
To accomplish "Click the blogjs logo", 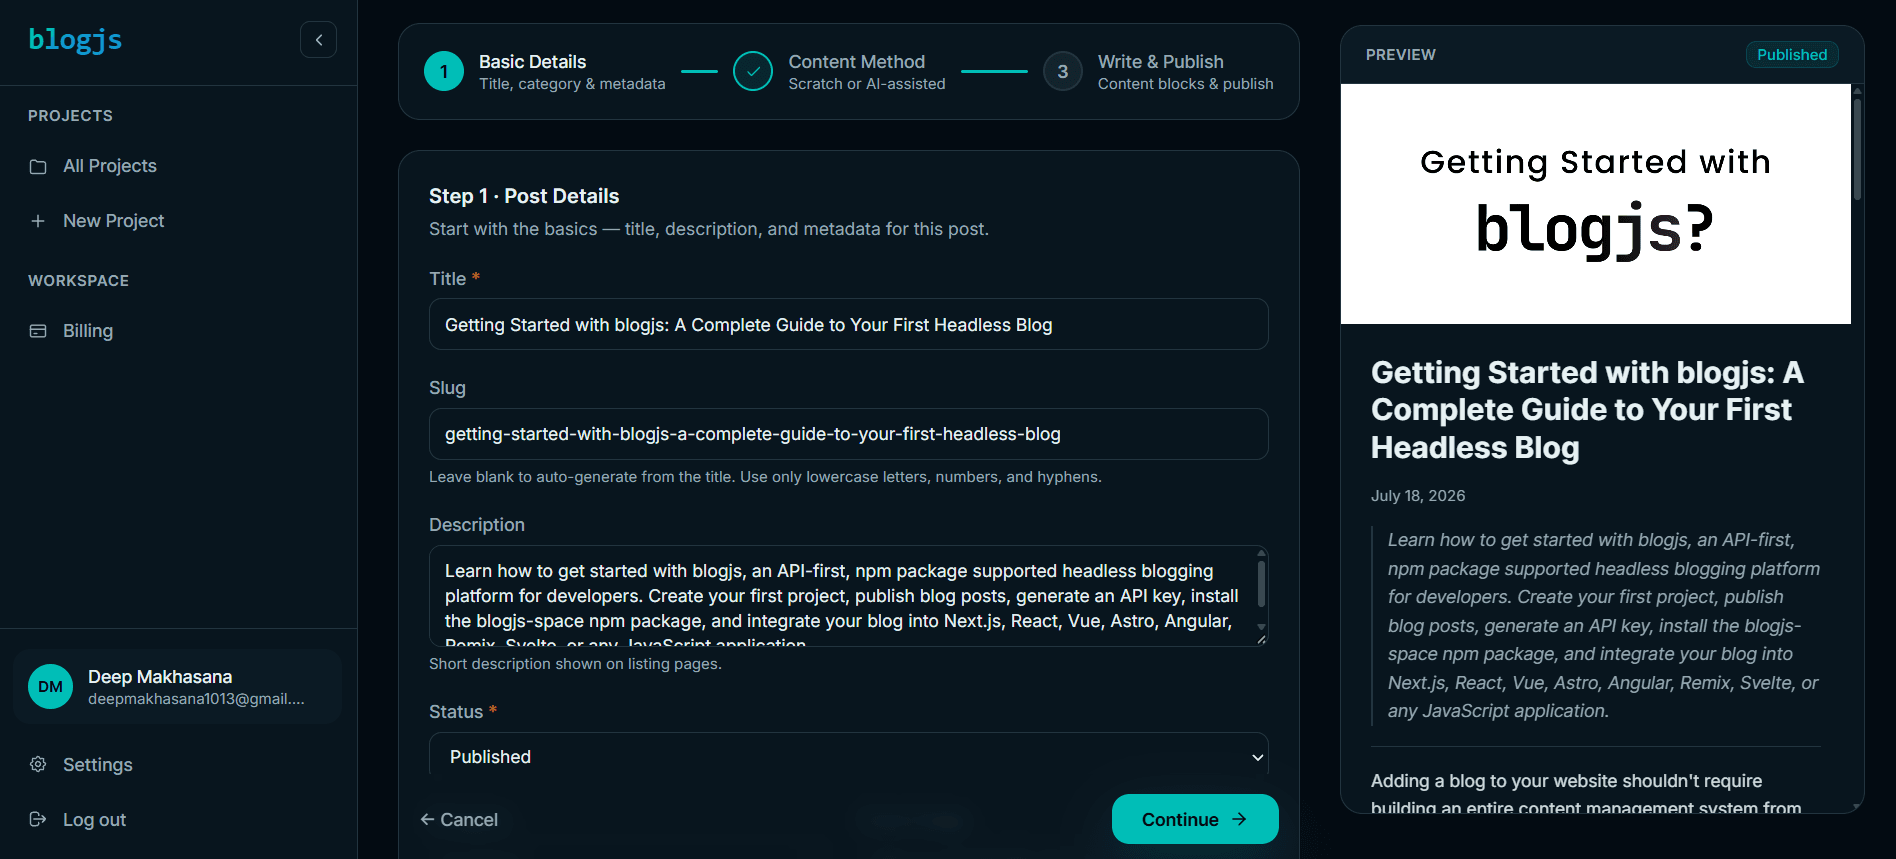I will point(75,40).
